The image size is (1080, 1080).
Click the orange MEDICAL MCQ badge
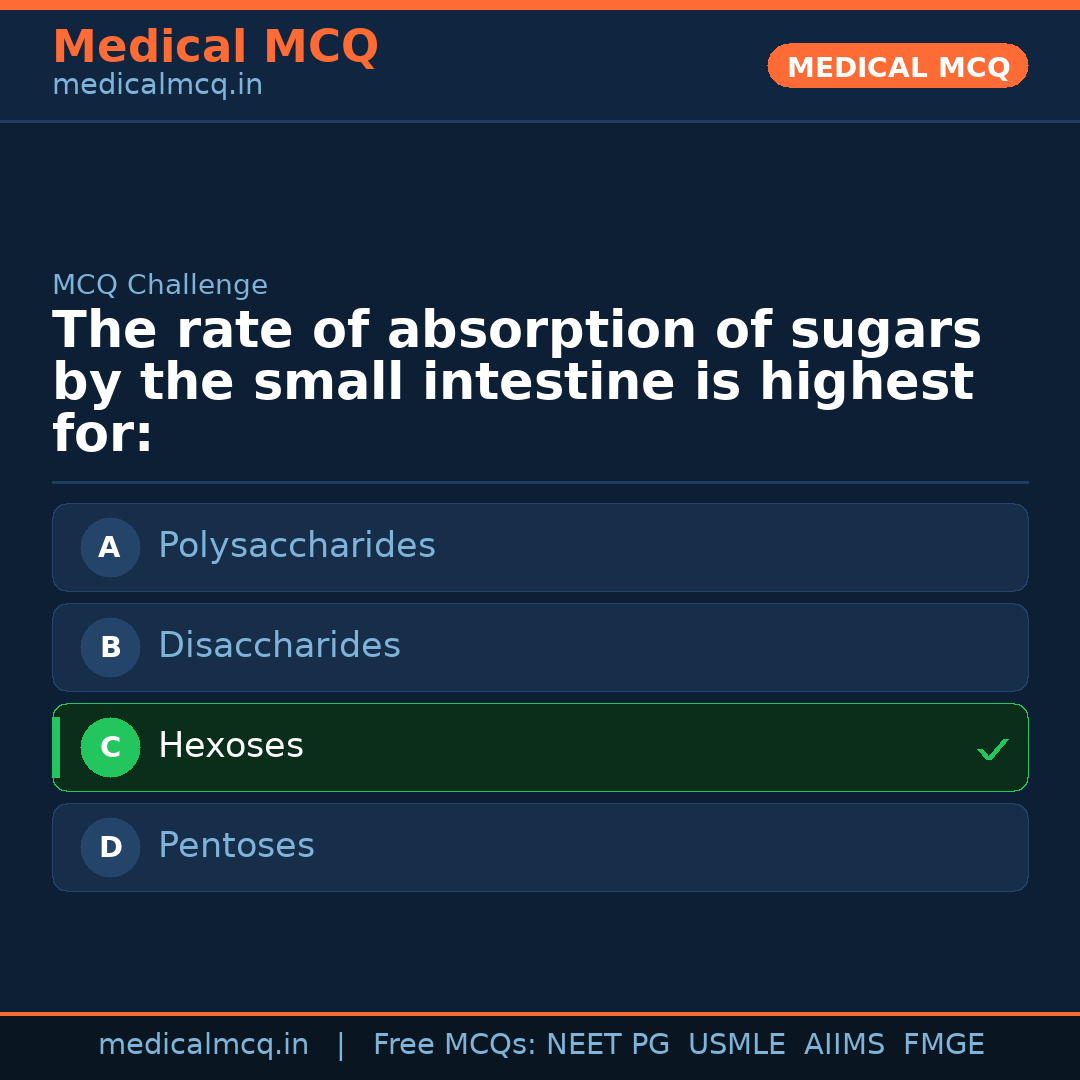click(898, 66)
